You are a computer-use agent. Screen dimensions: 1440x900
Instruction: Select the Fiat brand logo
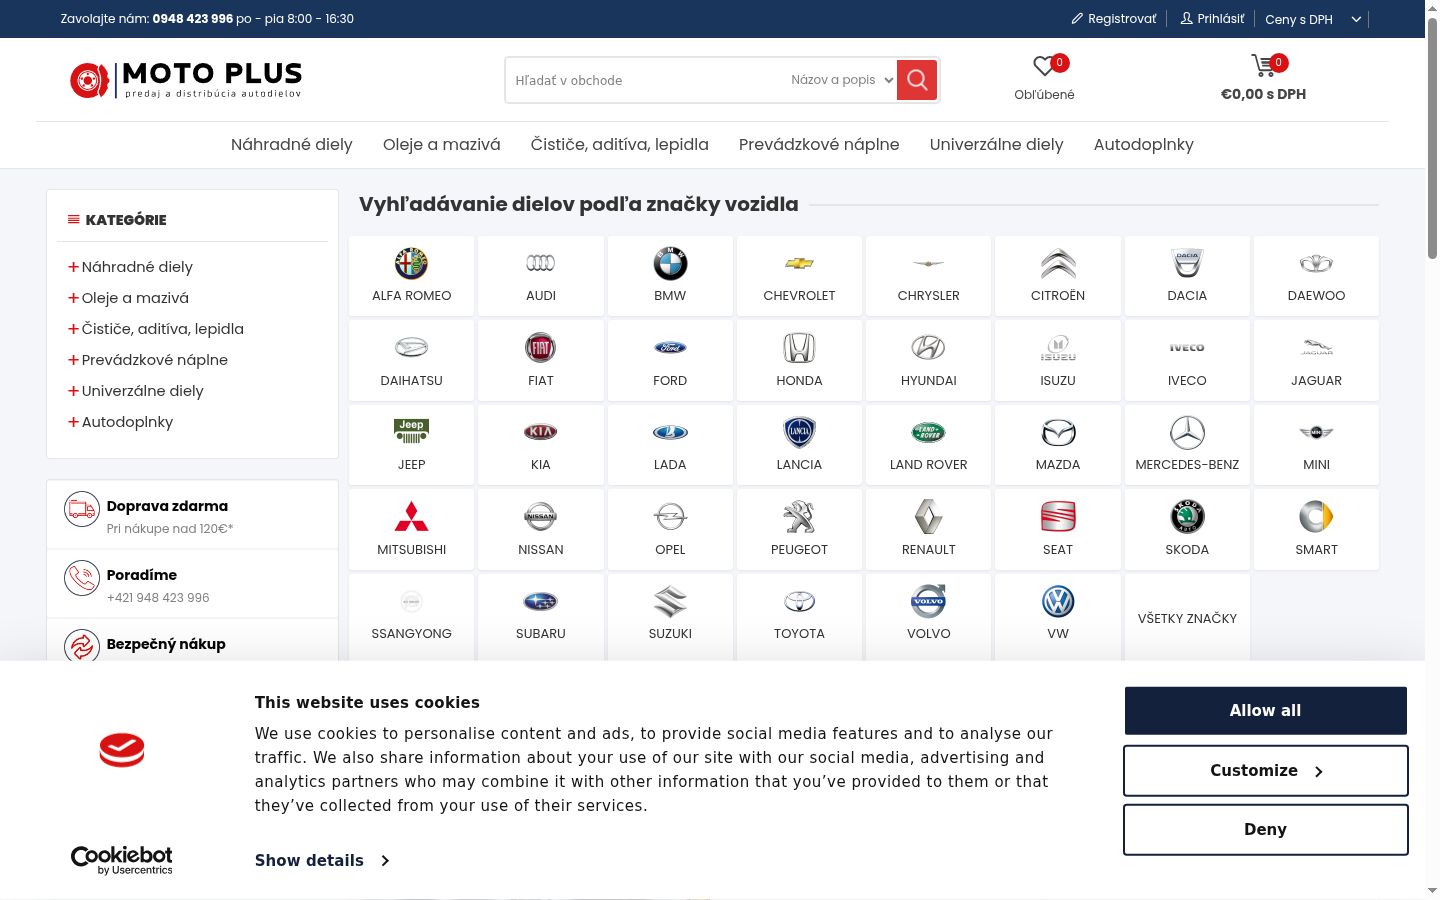point(541,348)
